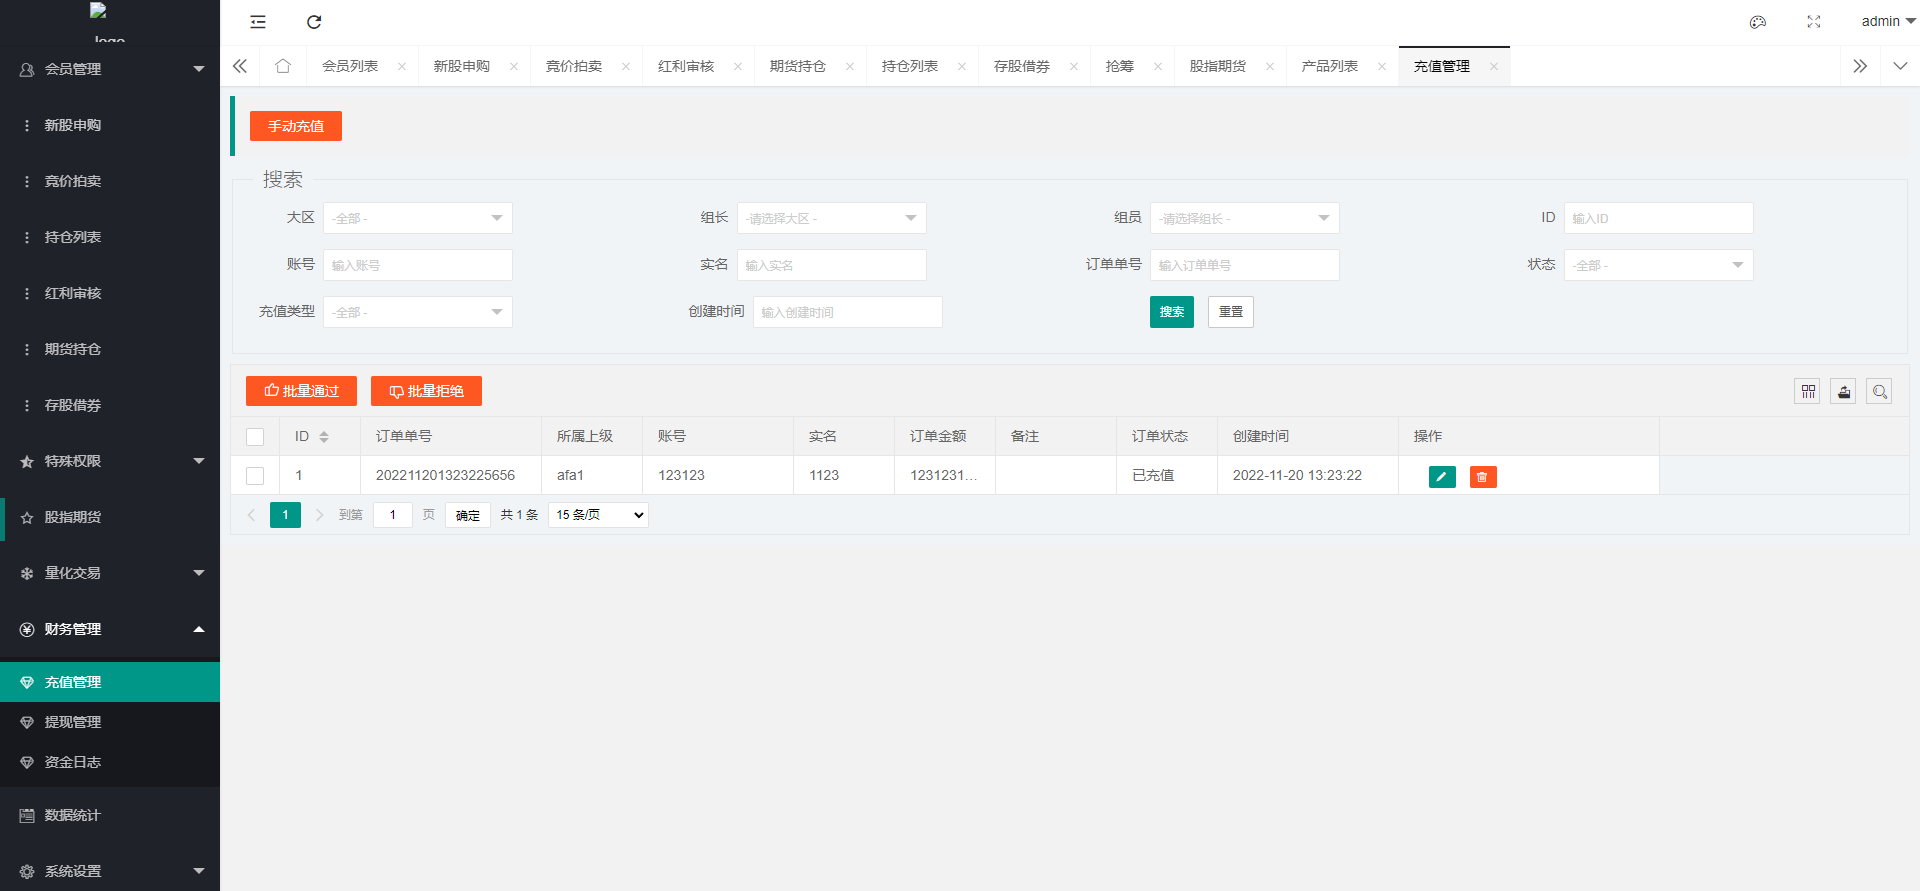Refresh the page with the reload icon

[314, 22]
